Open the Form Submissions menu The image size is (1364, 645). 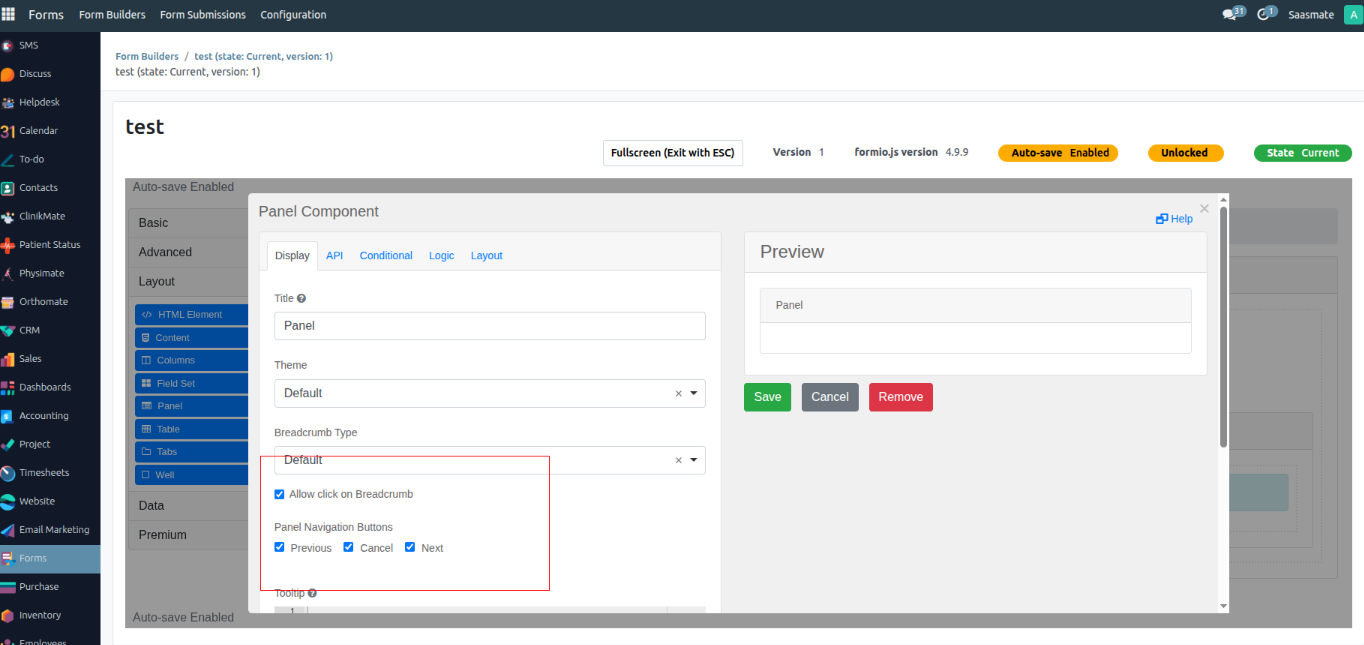[202, 15]
